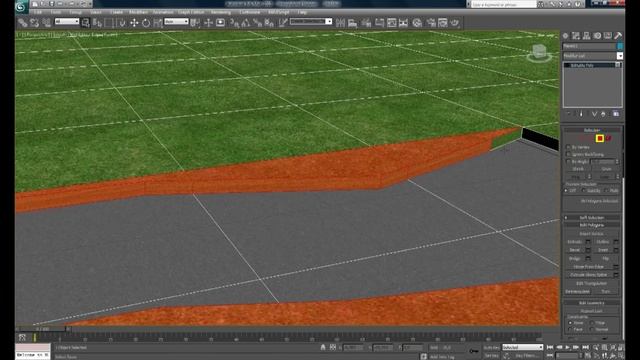Screen dimensions: 640x360
Task: Enable the Ignore Backfacing checkbox
Action: click(x=568, y=154)
